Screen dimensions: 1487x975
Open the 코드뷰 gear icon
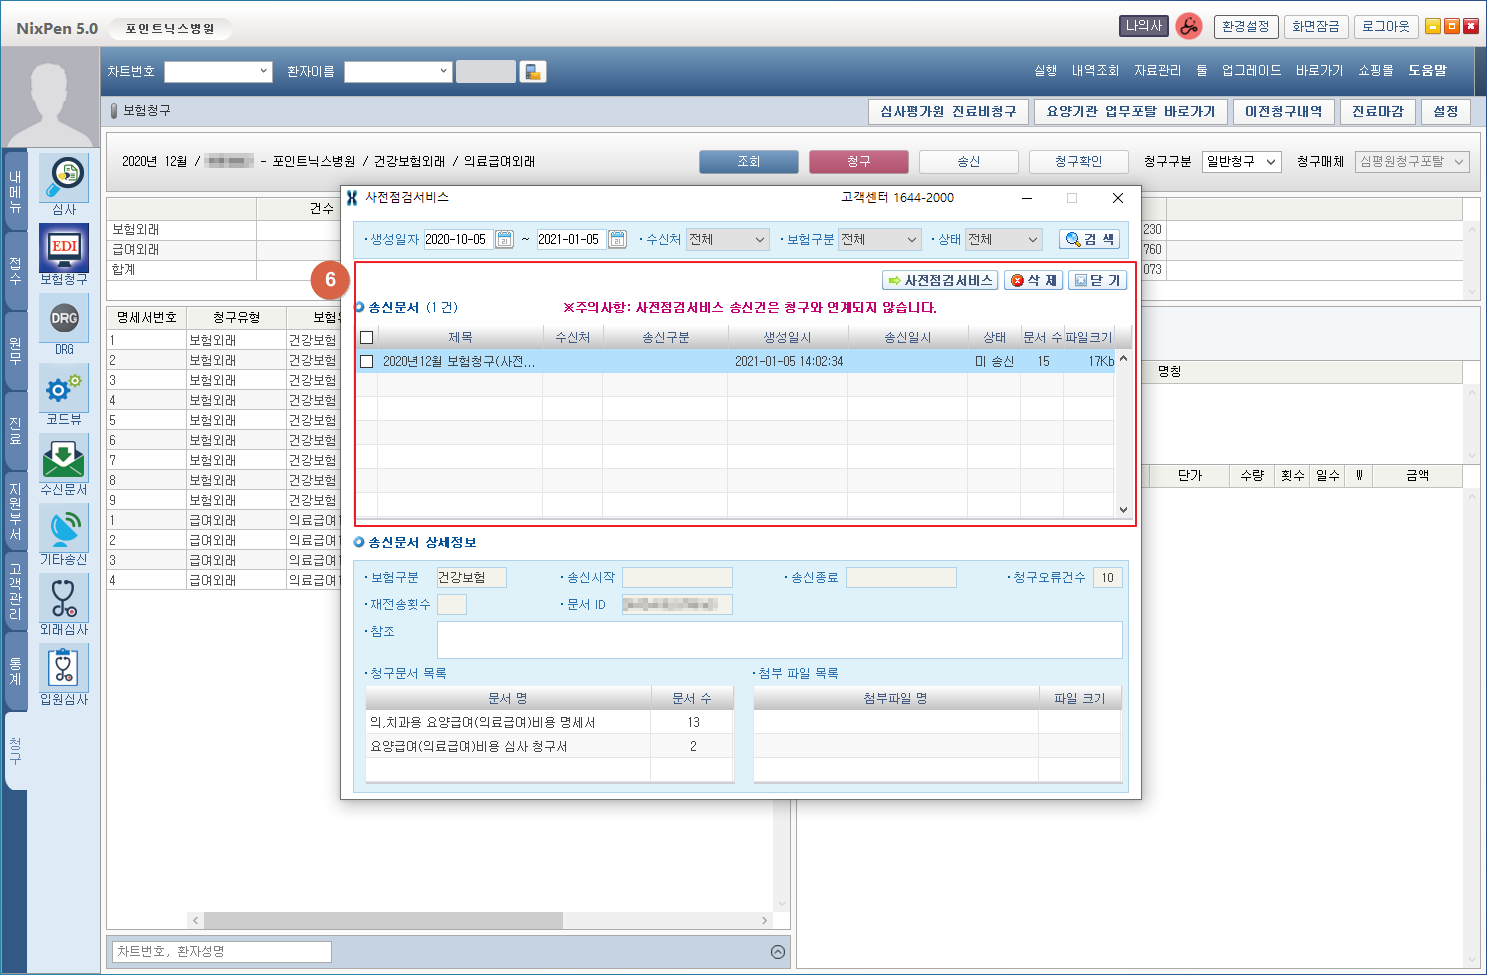click(x=64, y=388)
